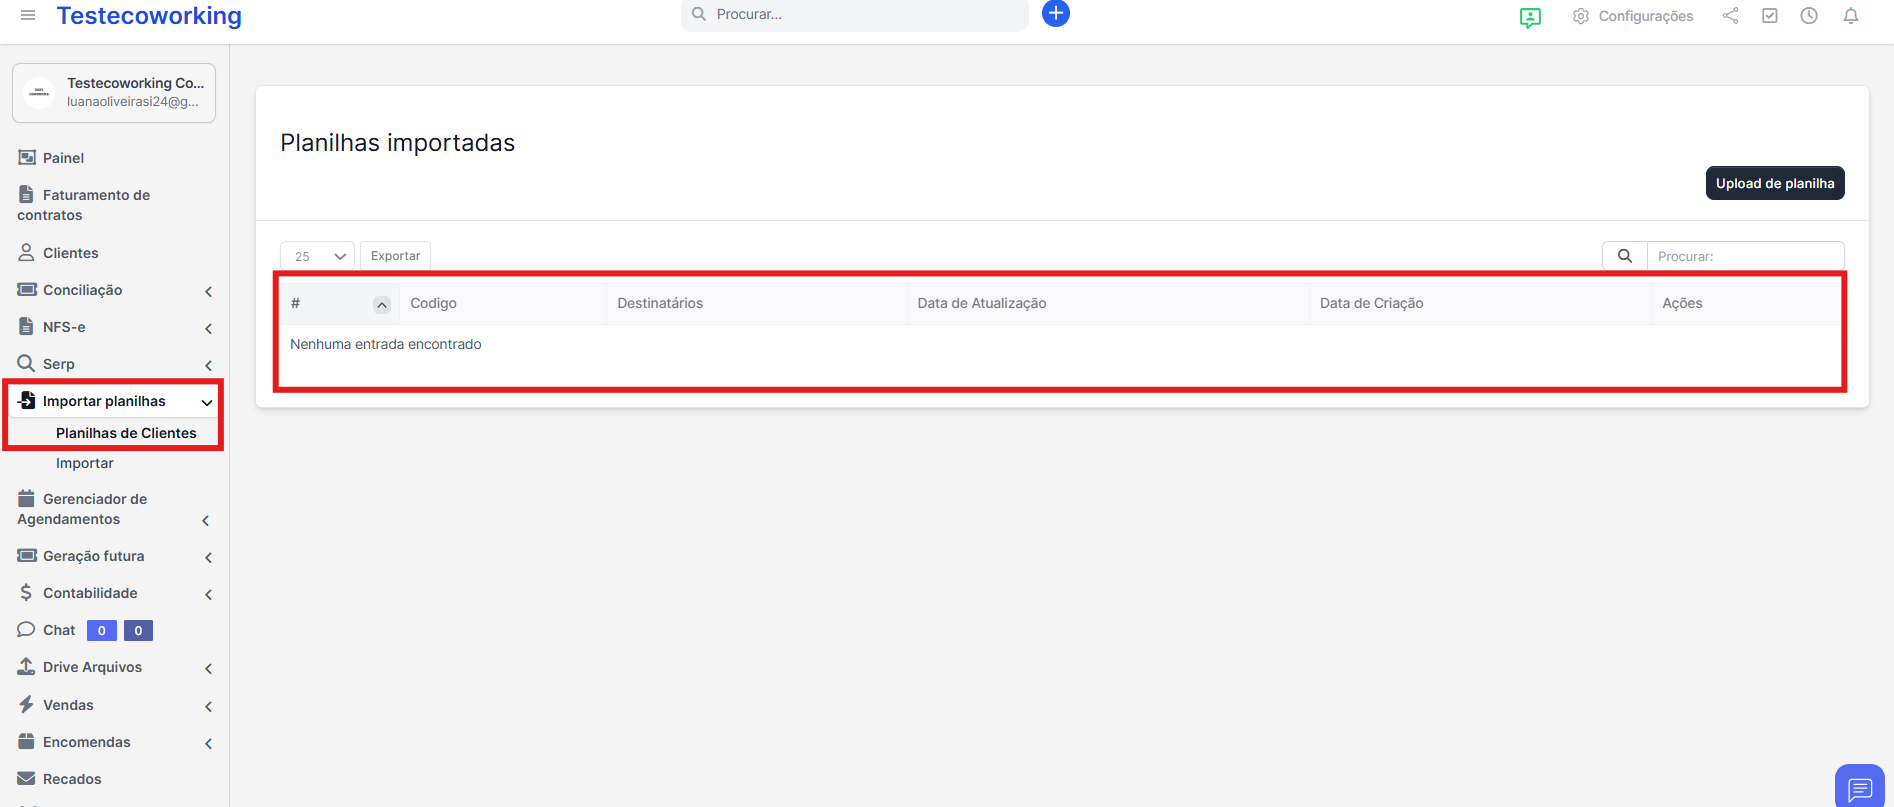Click the blue plus quick-add icon

pyautogui.click(x=1055, y=14)
